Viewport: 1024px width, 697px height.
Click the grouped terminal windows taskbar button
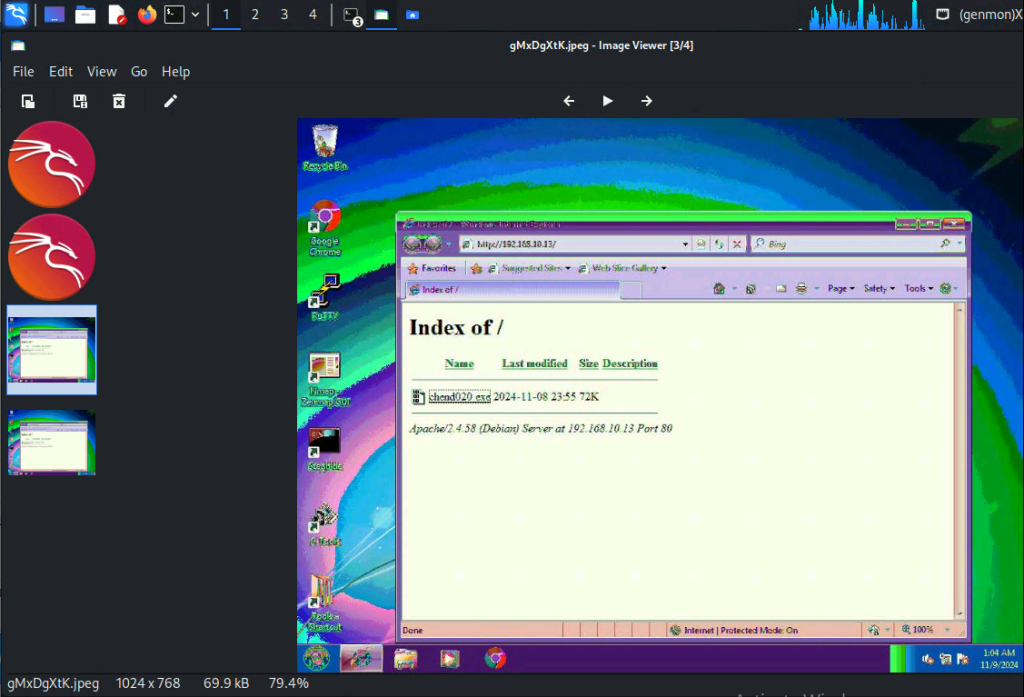(x=351, y=15)
